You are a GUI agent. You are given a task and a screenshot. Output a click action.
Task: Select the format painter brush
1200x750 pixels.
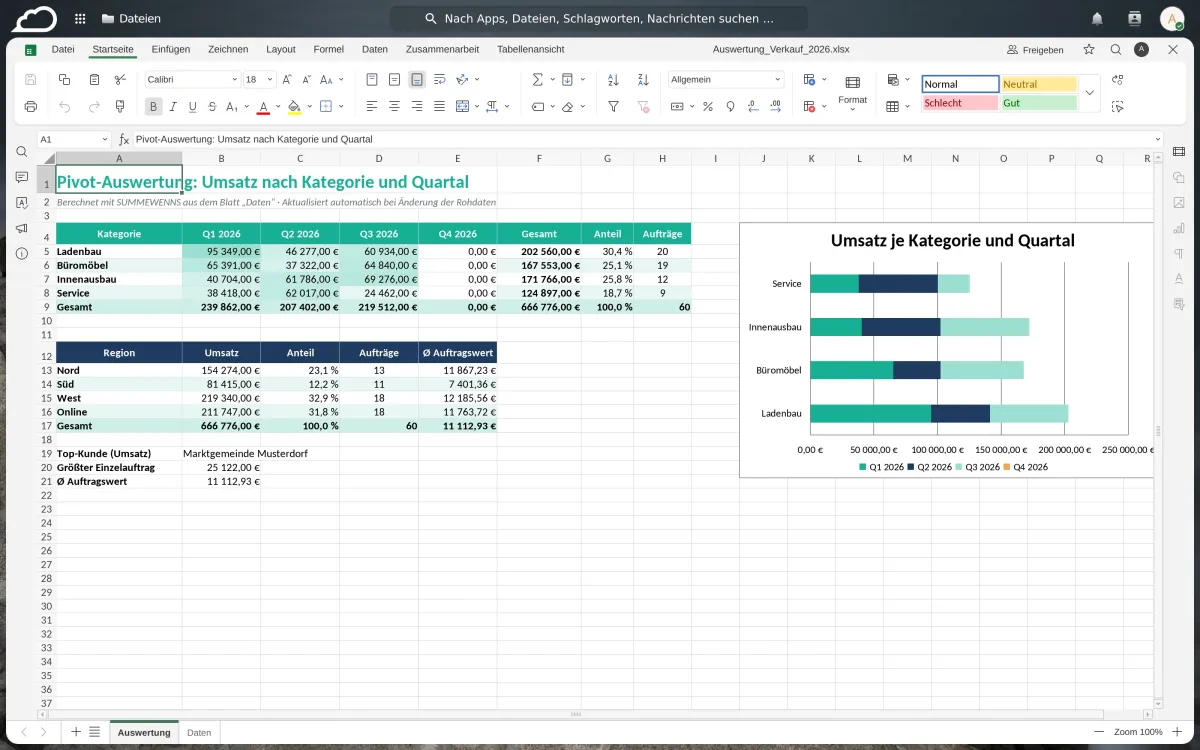[120, 106]
